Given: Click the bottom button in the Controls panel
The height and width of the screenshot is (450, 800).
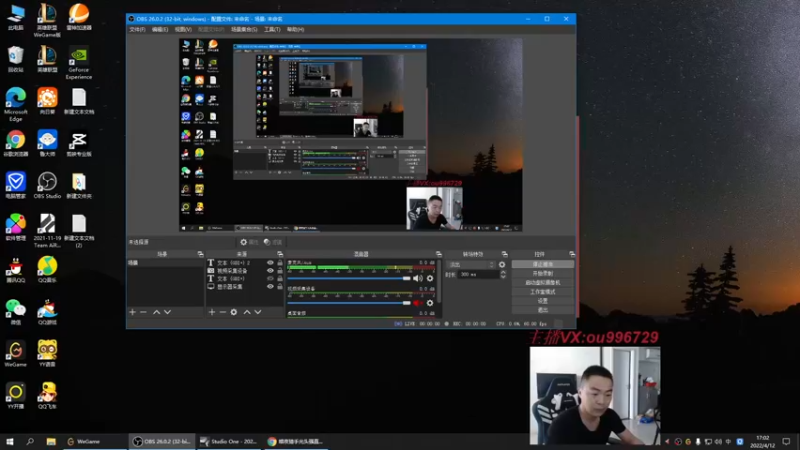Looking at the screenshot, I should point(542,310).
